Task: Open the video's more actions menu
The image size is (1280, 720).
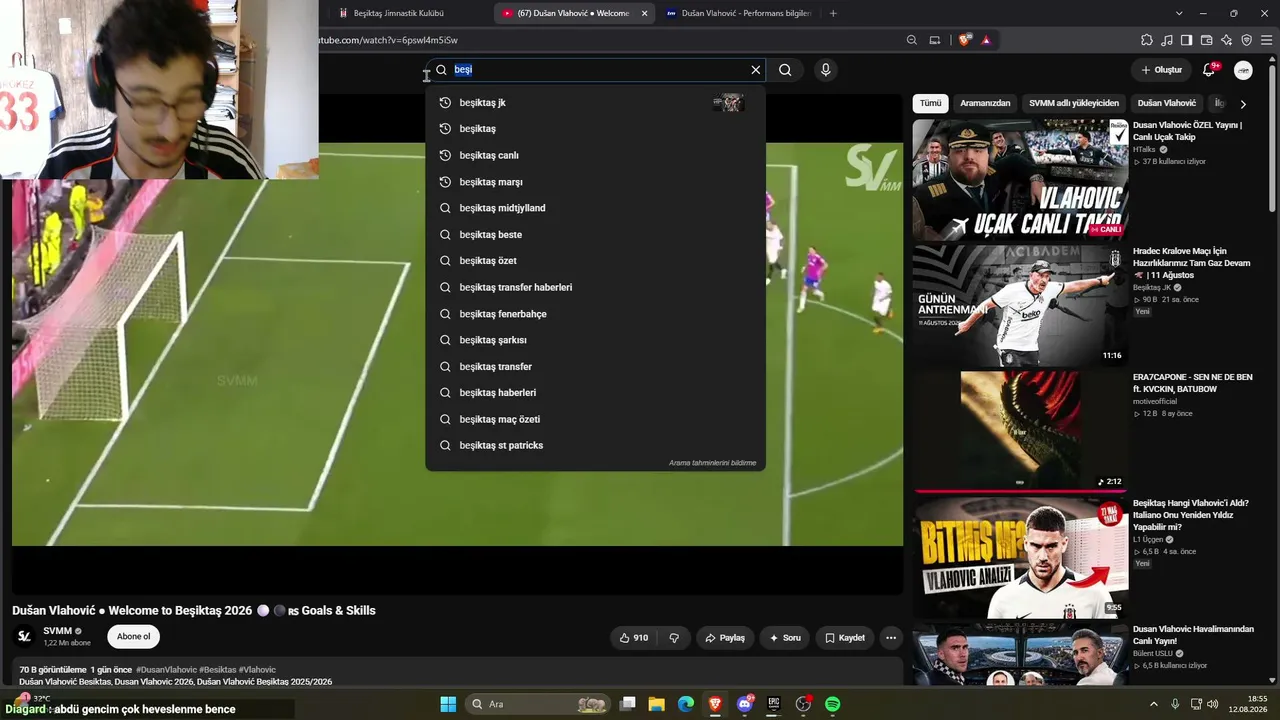Action: click(x=891, y=638)
